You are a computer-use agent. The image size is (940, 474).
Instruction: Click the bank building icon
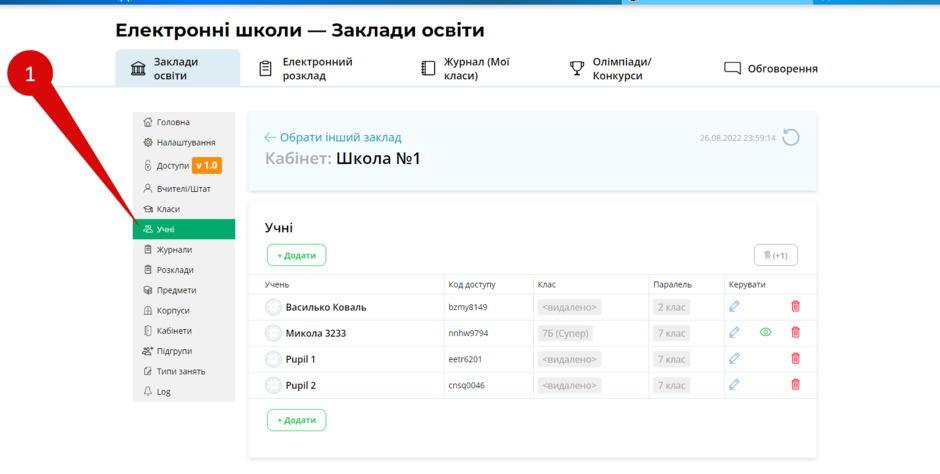138,68
